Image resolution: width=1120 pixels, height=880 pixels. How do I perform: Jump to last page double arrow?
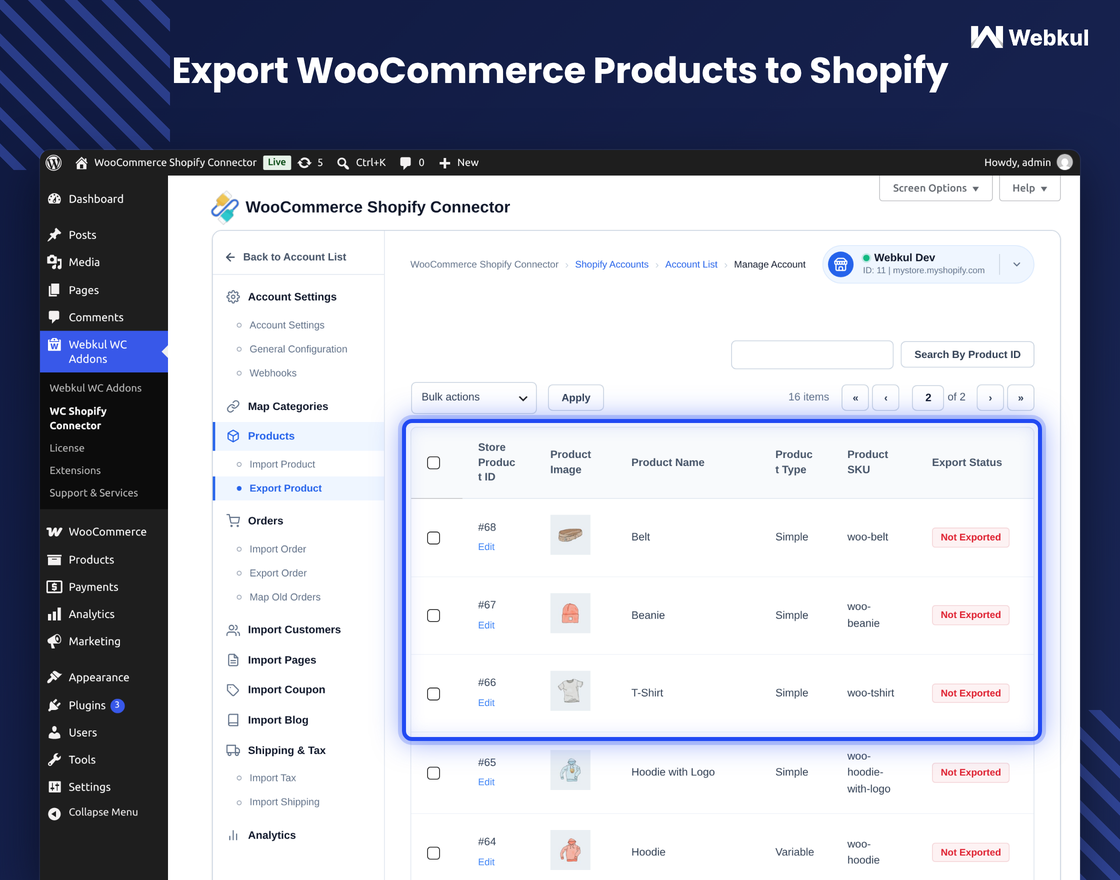click(1021, 398)
